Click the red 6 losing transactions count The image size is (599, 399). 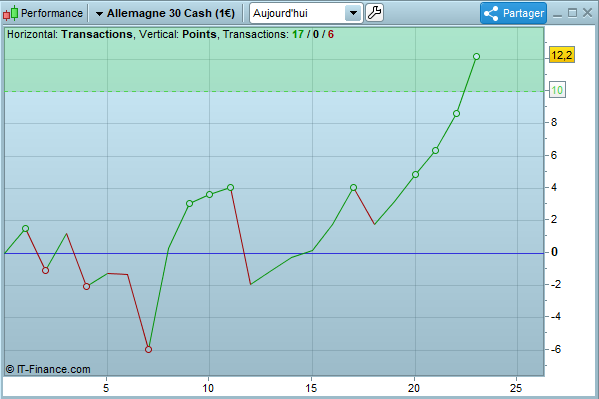331,34
